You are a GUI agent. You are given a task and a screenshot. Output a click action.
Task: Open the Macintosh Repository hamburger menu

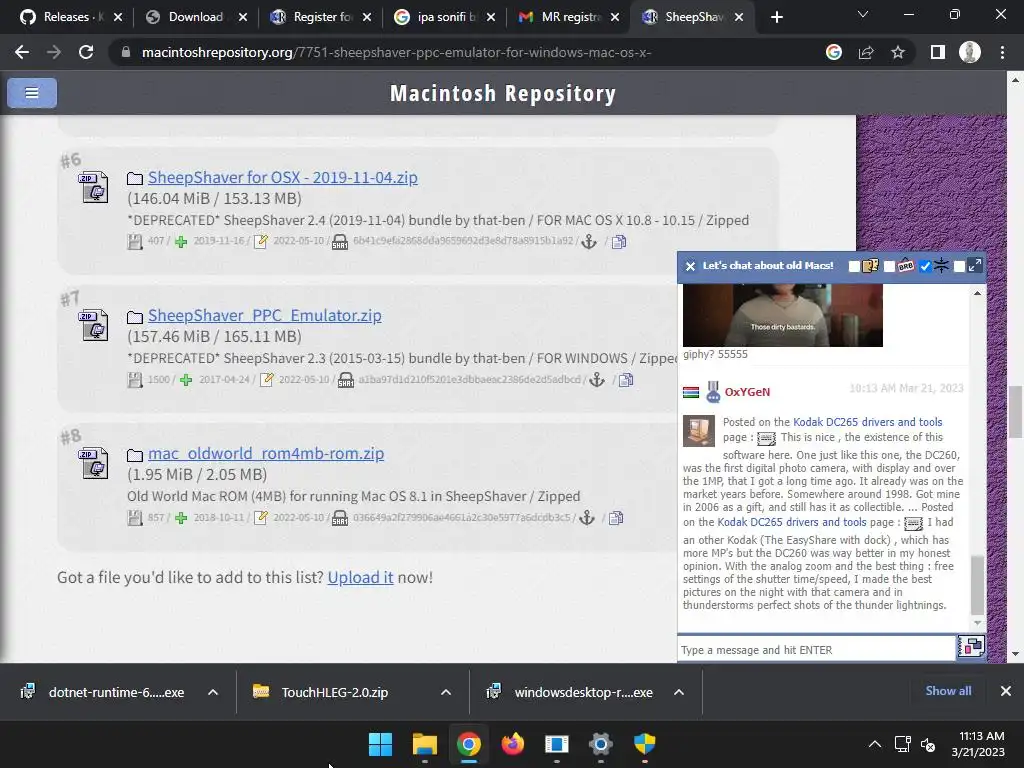[x=31, y=93]
